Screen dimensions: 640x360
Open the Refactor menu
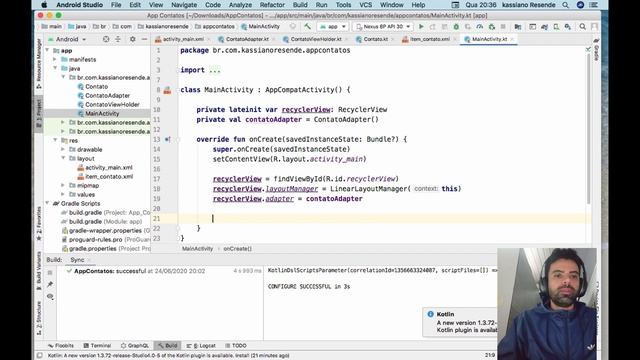coord(272,5)
